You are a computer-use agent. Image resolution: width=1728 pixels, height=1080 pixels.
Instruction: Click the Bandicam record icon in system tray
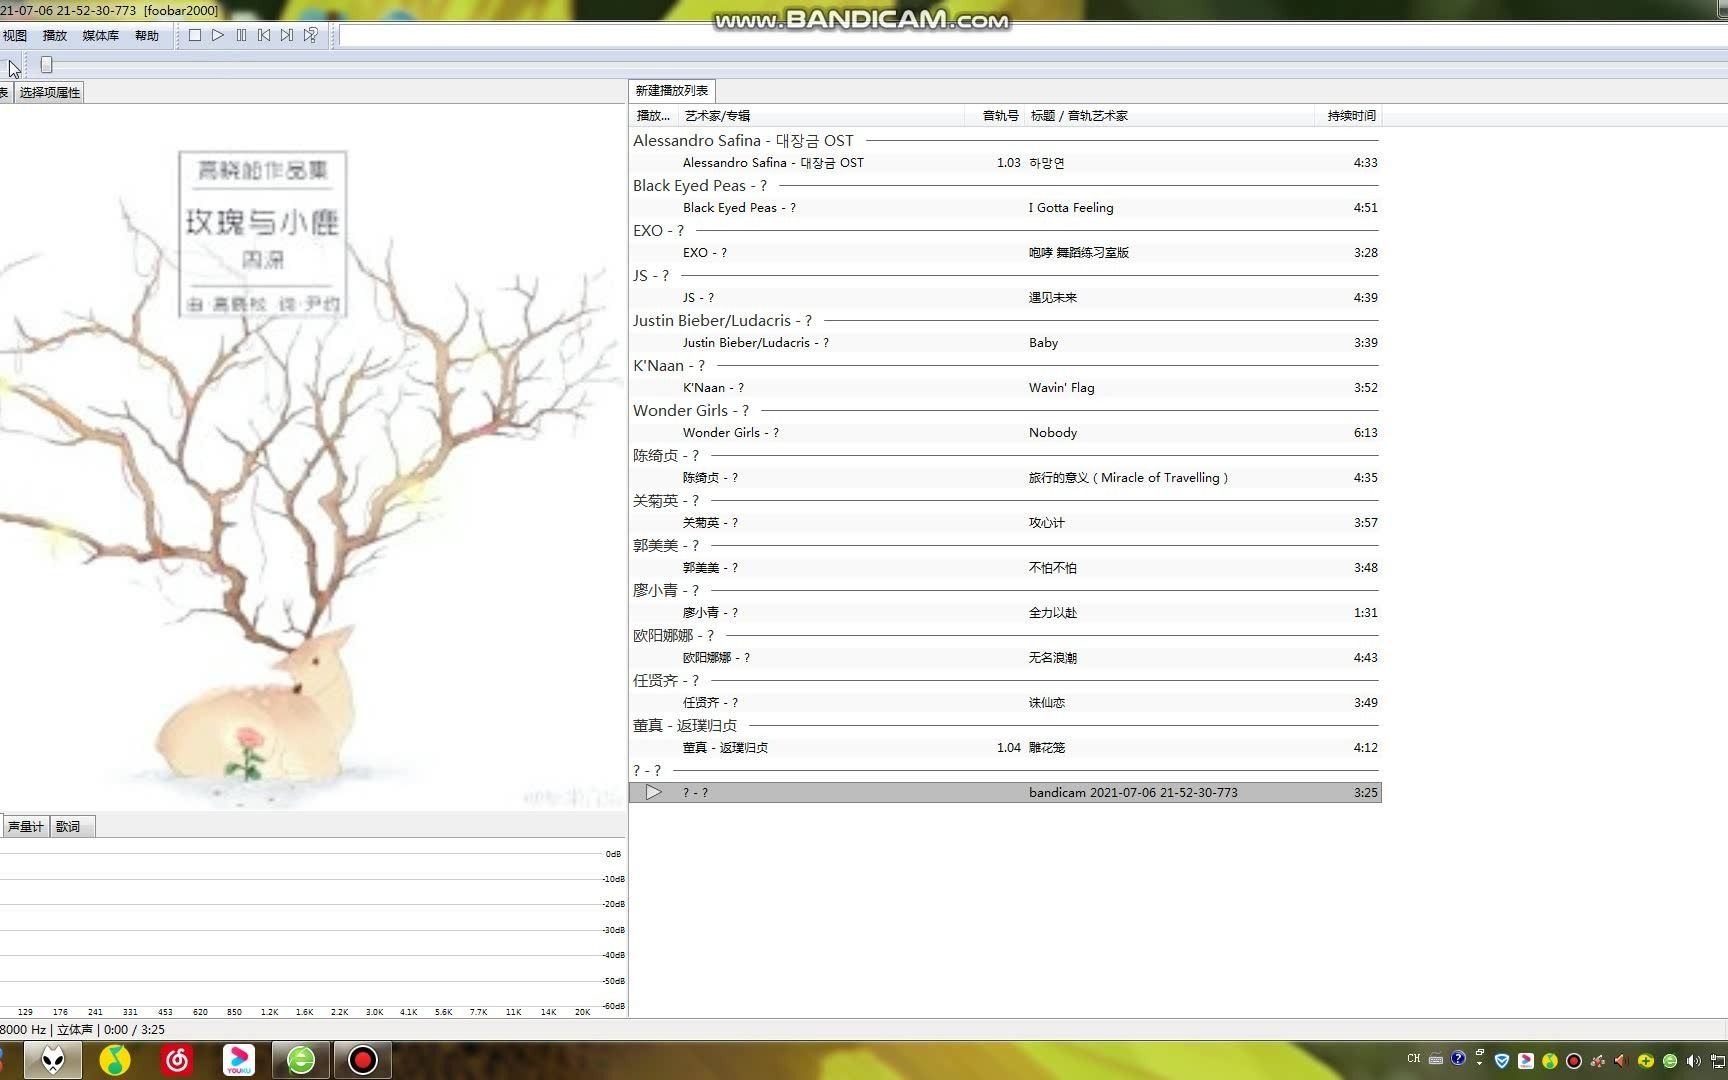[x=1574, y=1061]
